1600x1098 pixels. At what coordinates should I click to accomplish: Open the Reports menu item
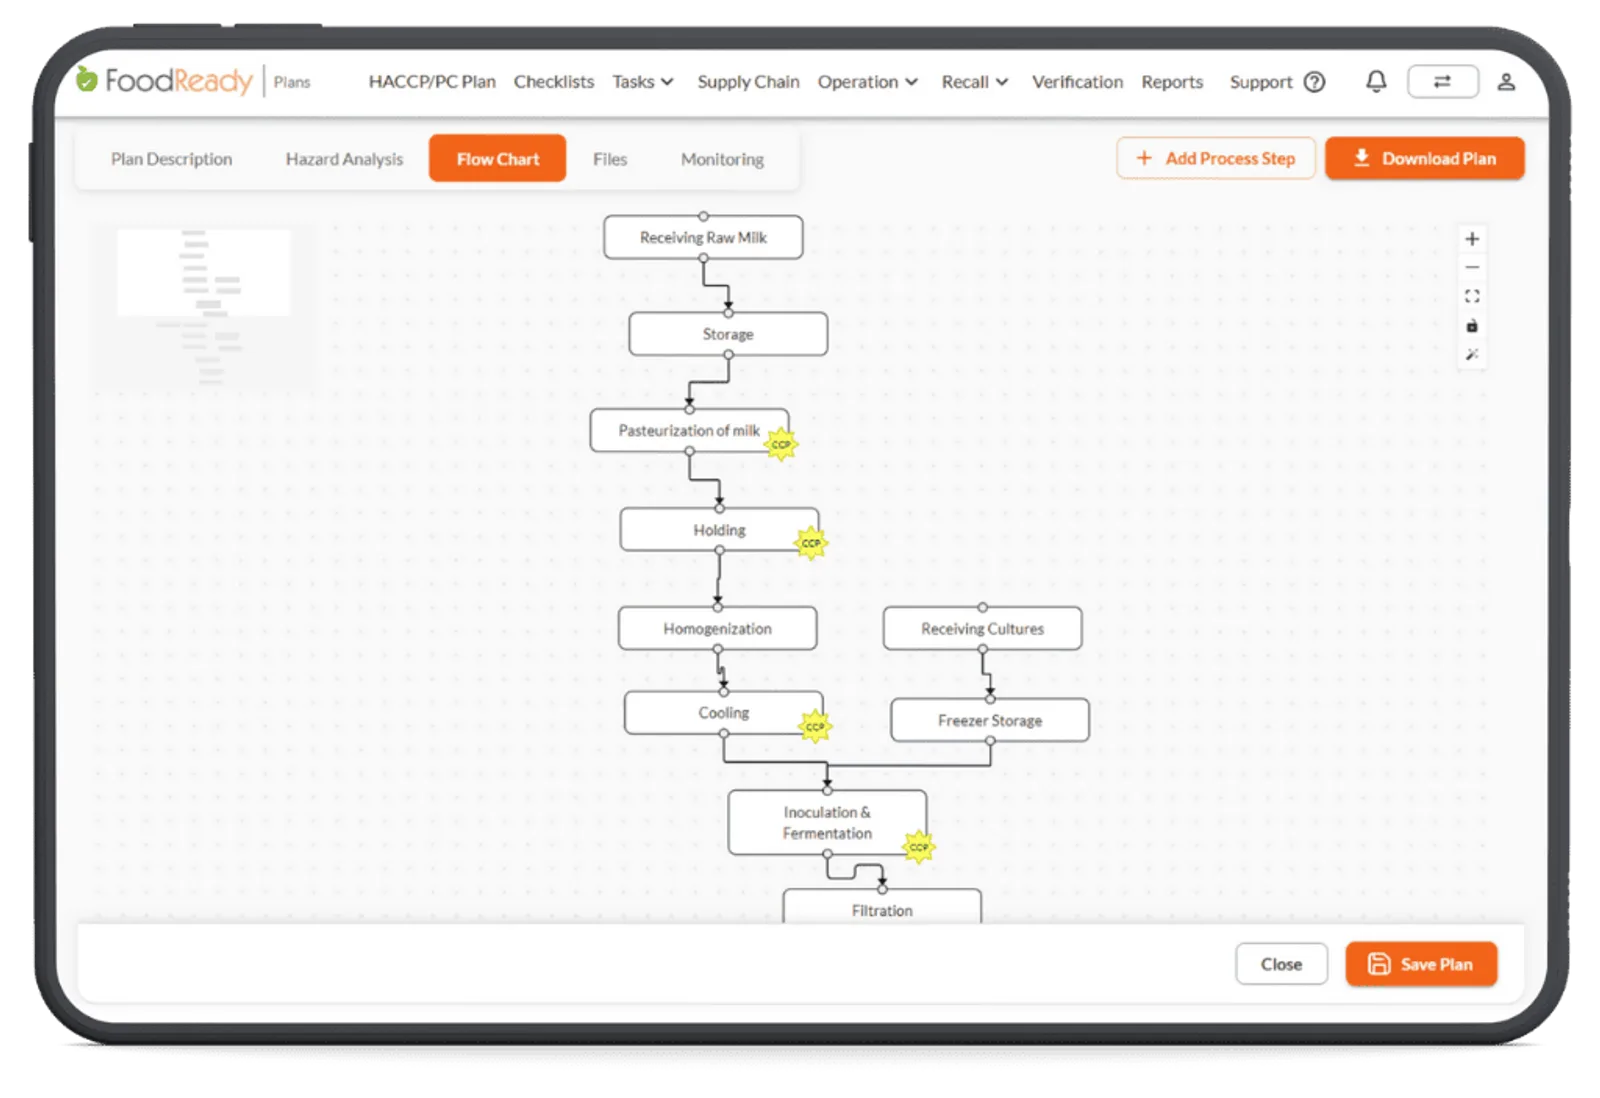(x=1172, y=82)
